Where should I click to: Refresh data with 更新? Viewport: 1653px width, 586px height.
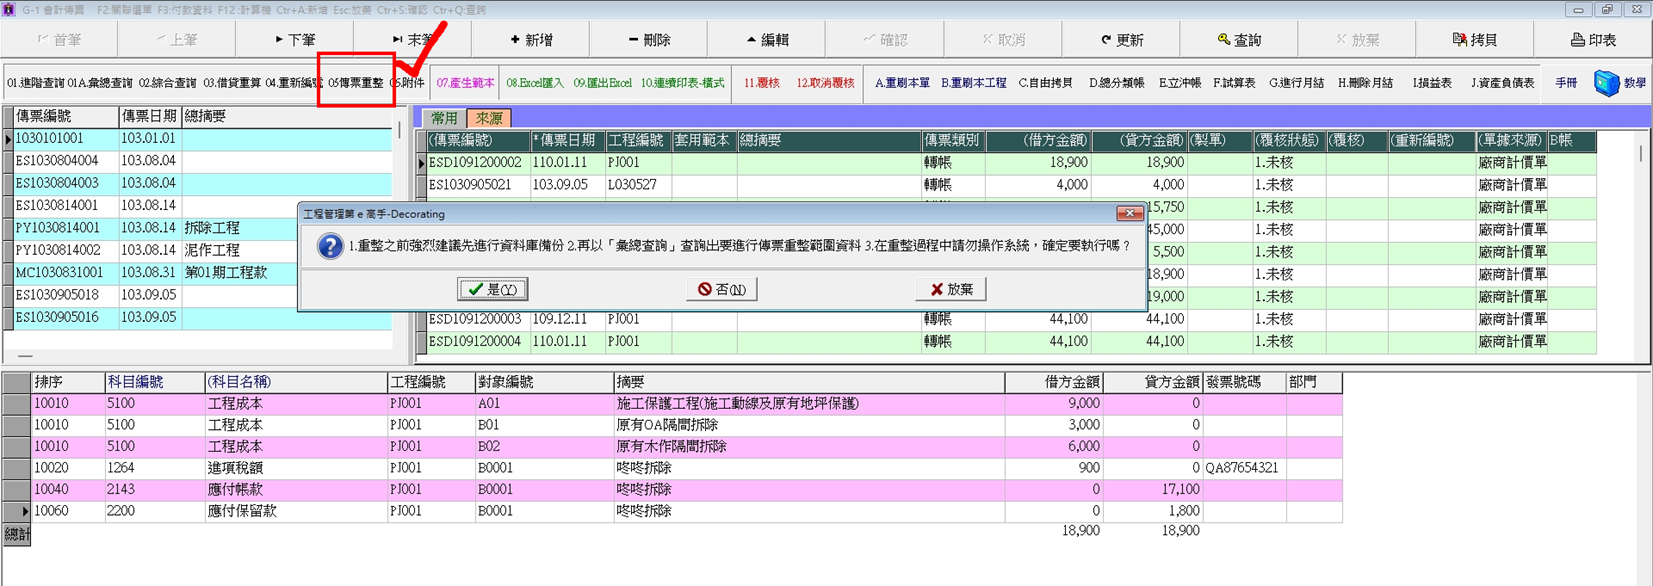pyautogui.click(x=1121, y=40)
